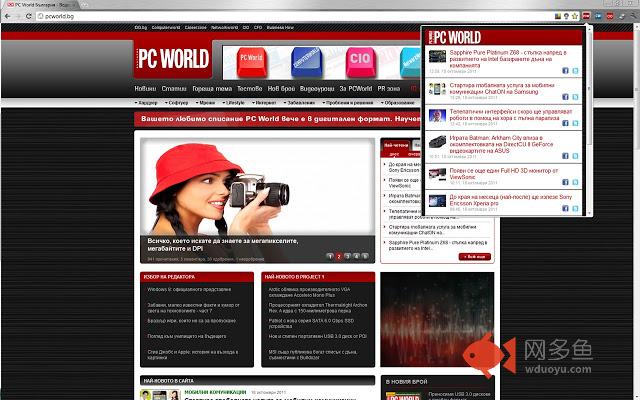Open the browser wrench menu
The width and height of the screenshot is (640, 400).
[634, 16]
